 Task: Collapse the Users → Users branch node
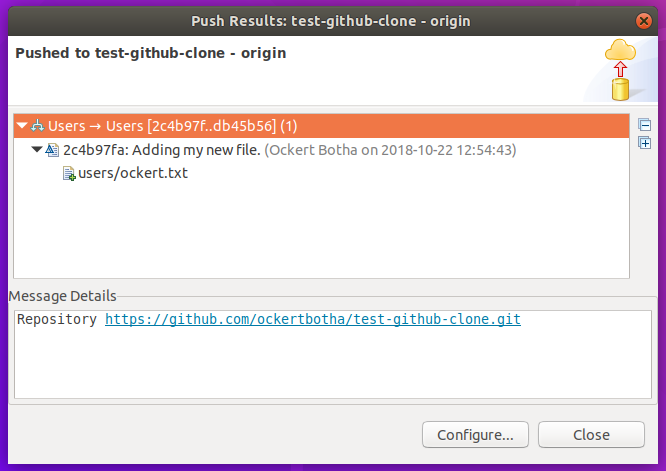tap(22, 126)
